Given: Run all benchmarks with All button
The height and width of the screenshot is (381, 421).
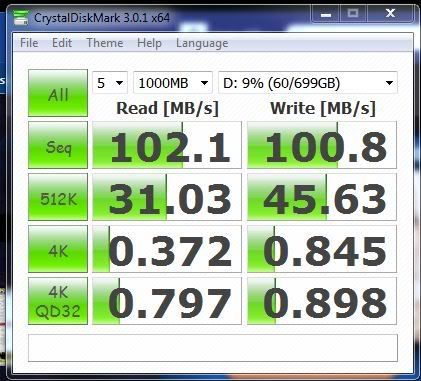Looking at the screenshot, I should (58, 93).
